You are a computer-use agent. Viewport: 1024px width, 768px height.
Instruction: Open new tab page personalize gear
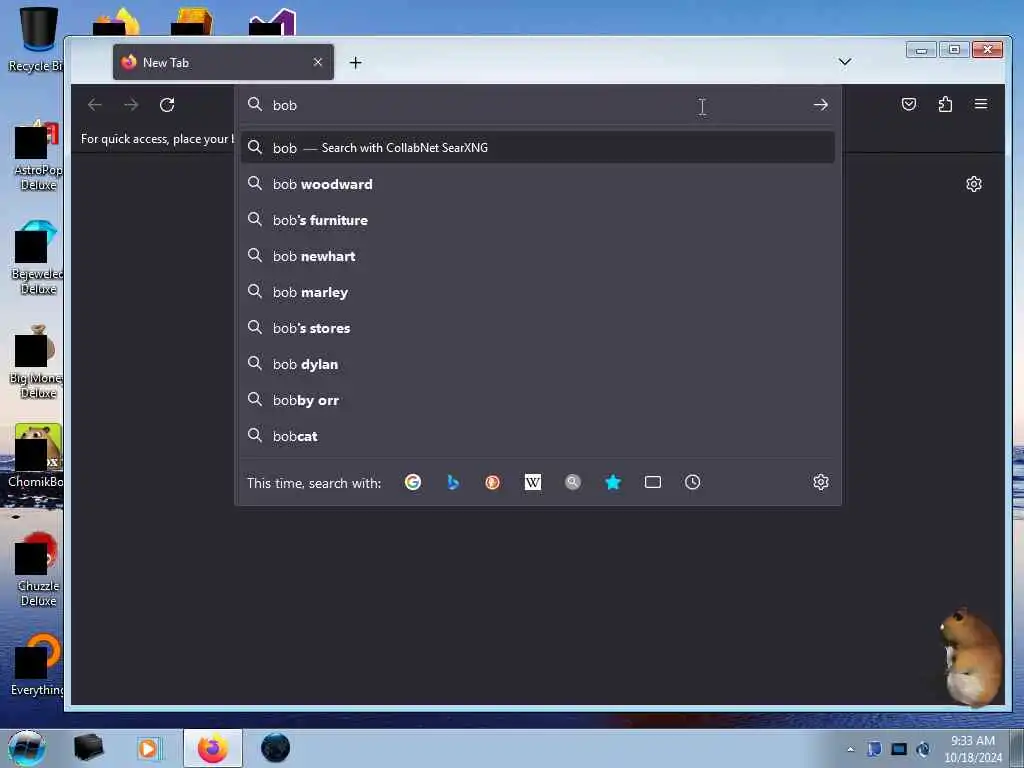[974, 184]
